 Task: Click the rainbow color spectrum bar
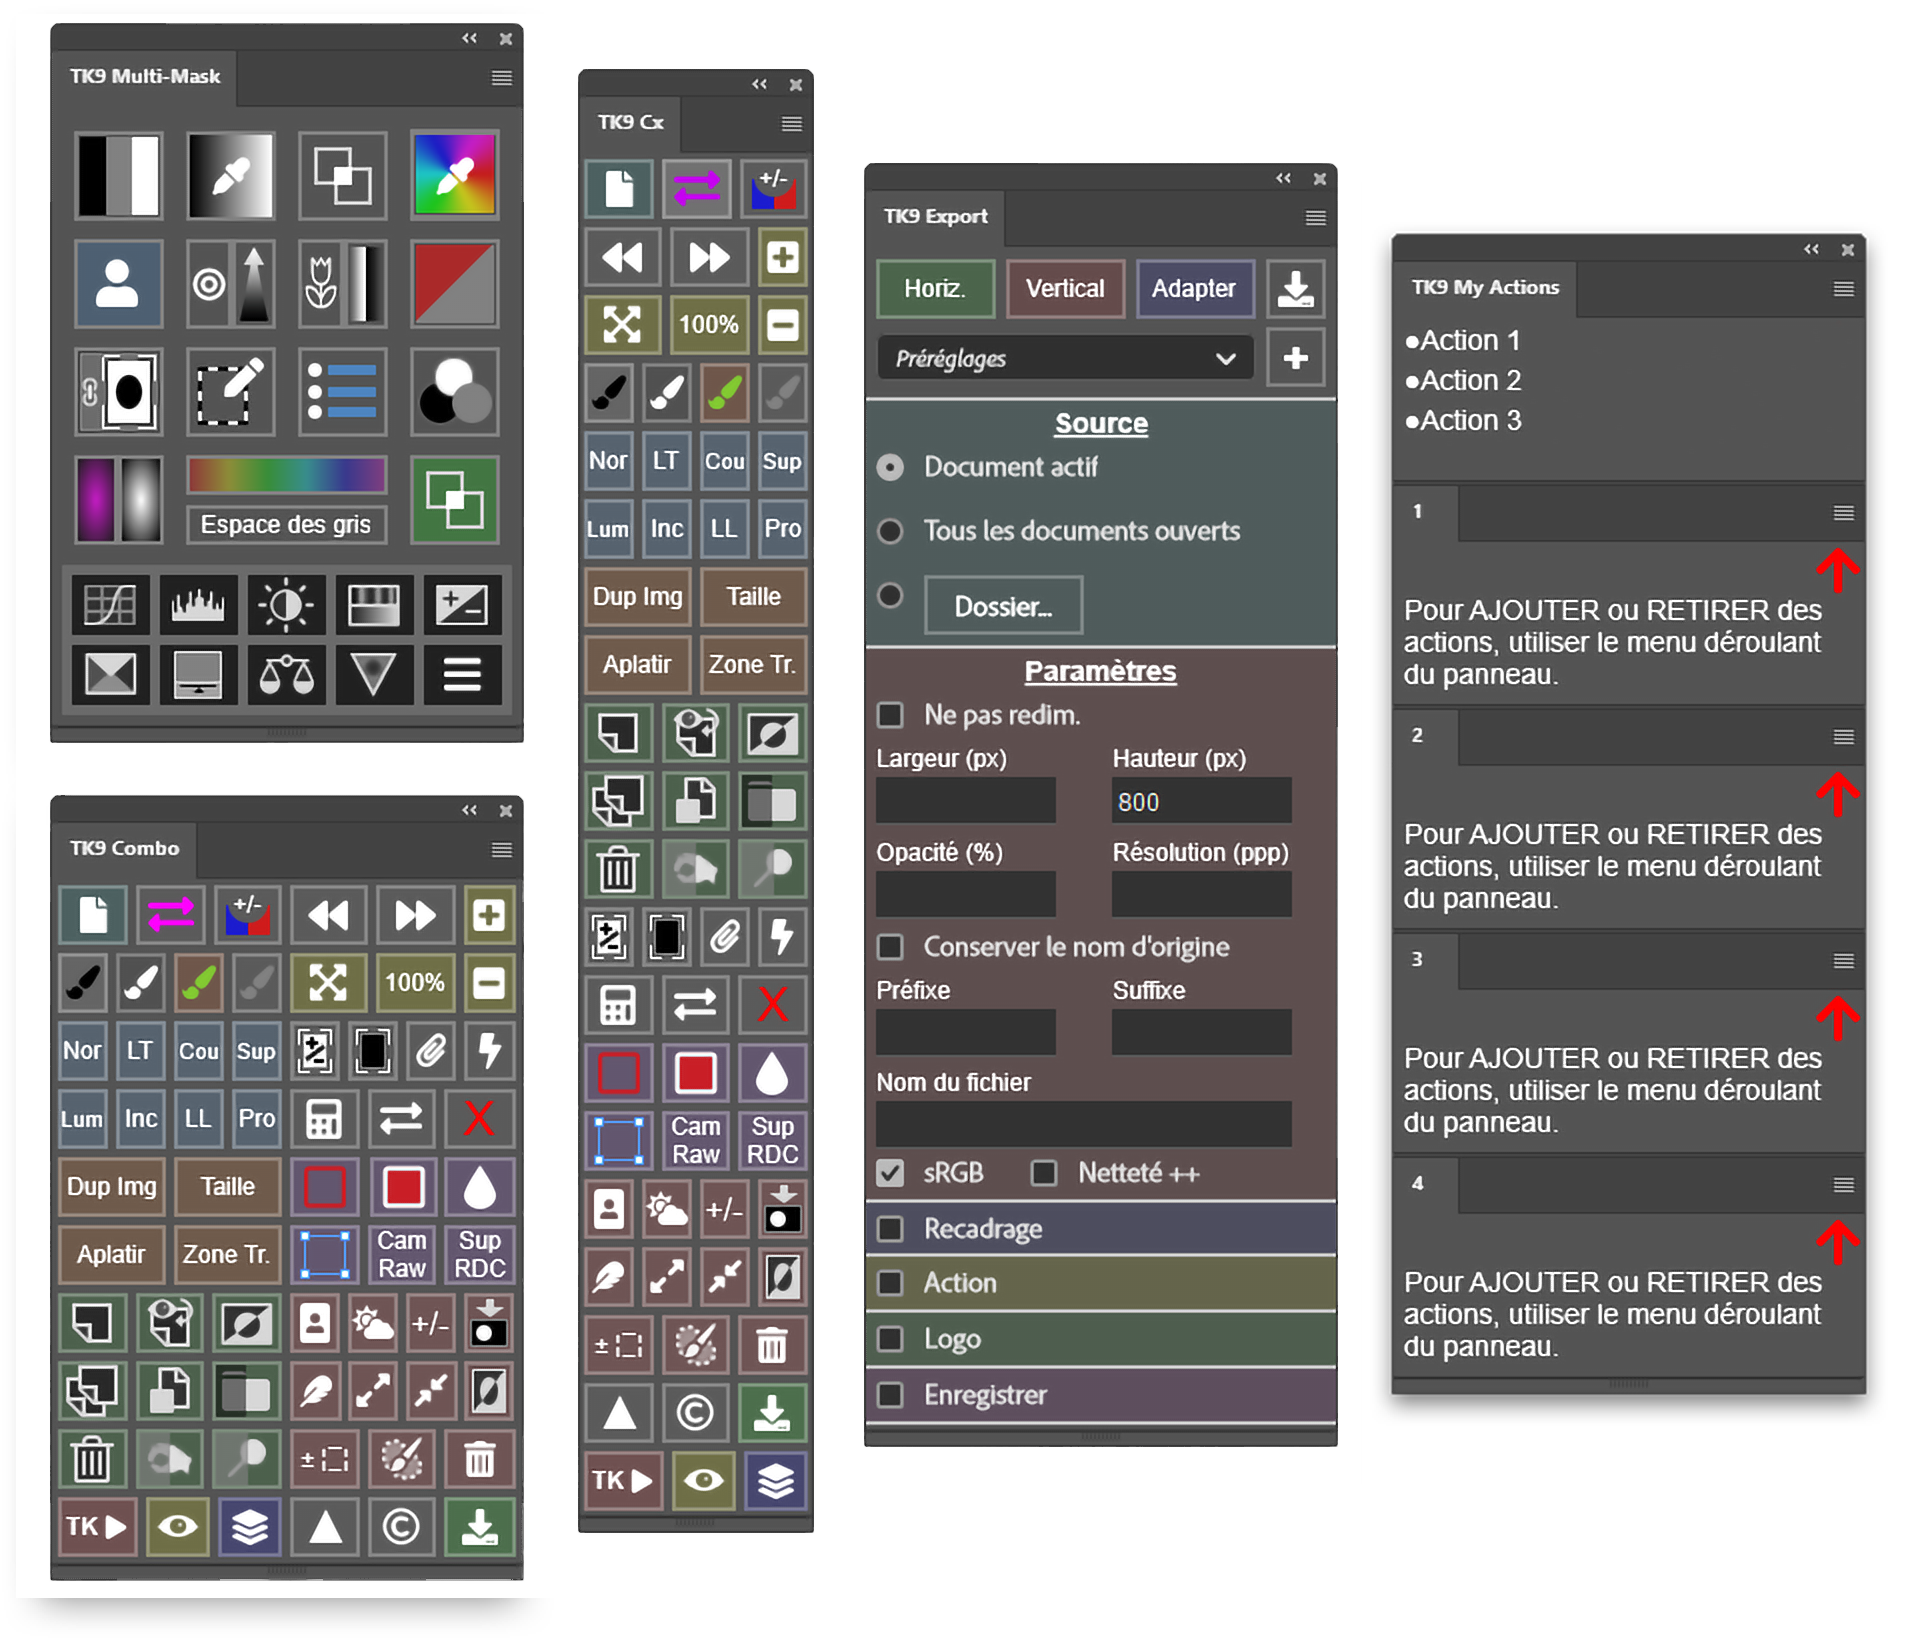point(286,475)
